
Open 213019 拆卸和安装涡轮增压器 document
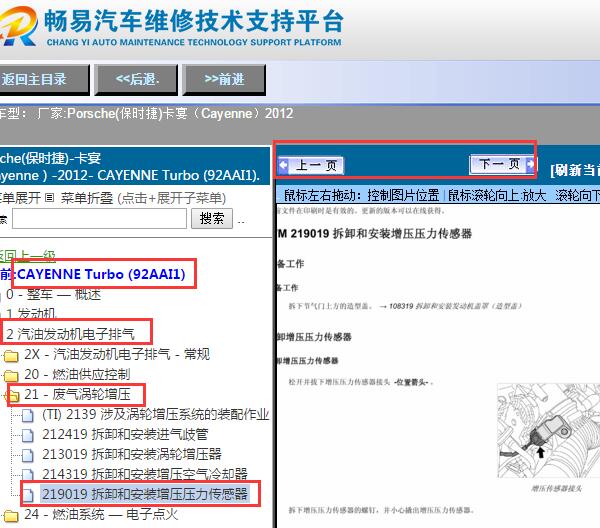pos(132,454)
